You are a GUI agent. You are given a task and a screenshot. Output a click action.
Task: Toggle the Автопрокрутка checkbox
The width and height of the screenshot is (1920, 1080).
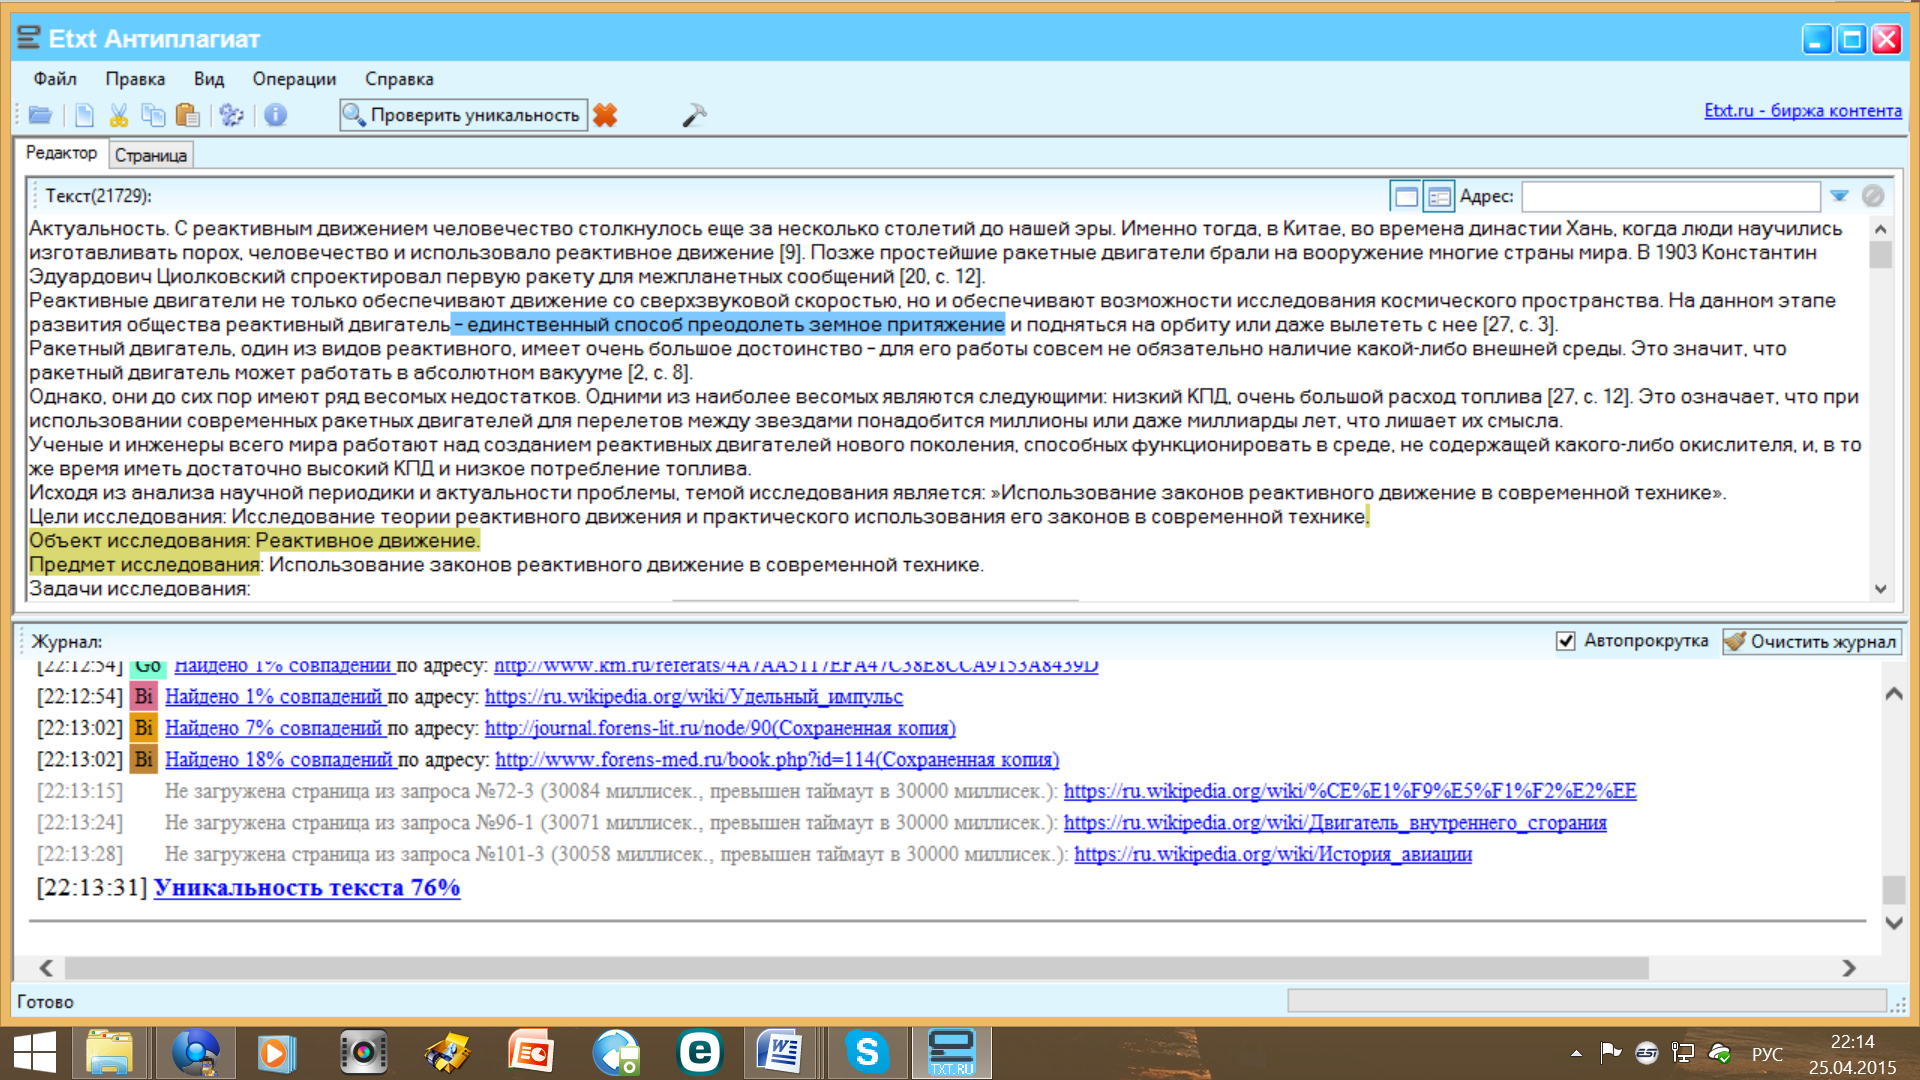pos(1566,641)
